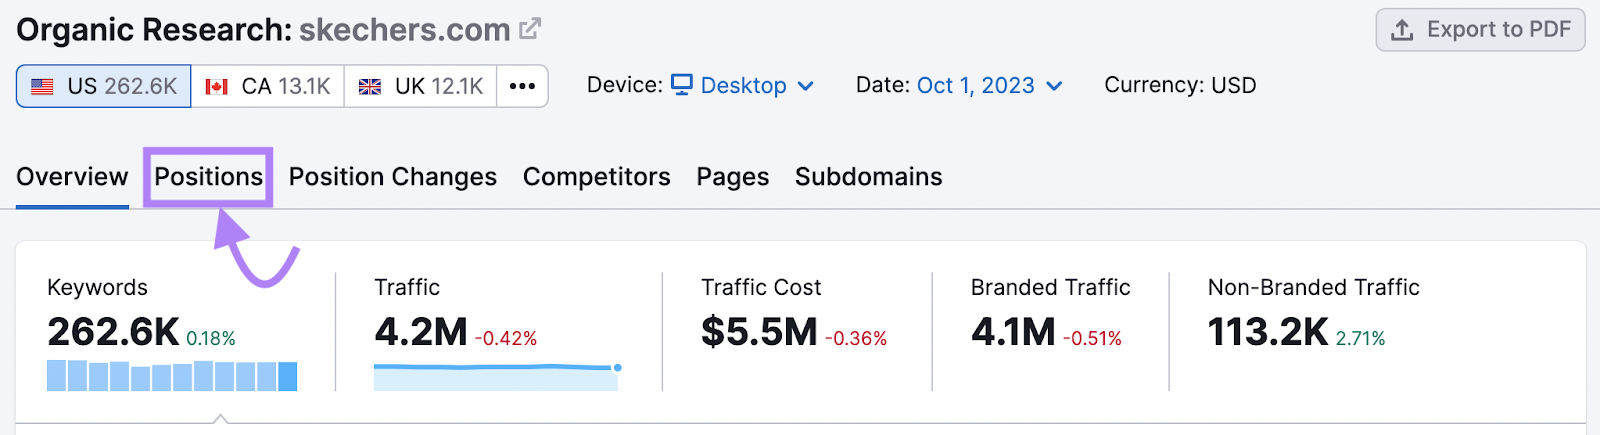Screen dimensions: 1600x435
Task: View the Pages tab
Action: tap(733, 177)
